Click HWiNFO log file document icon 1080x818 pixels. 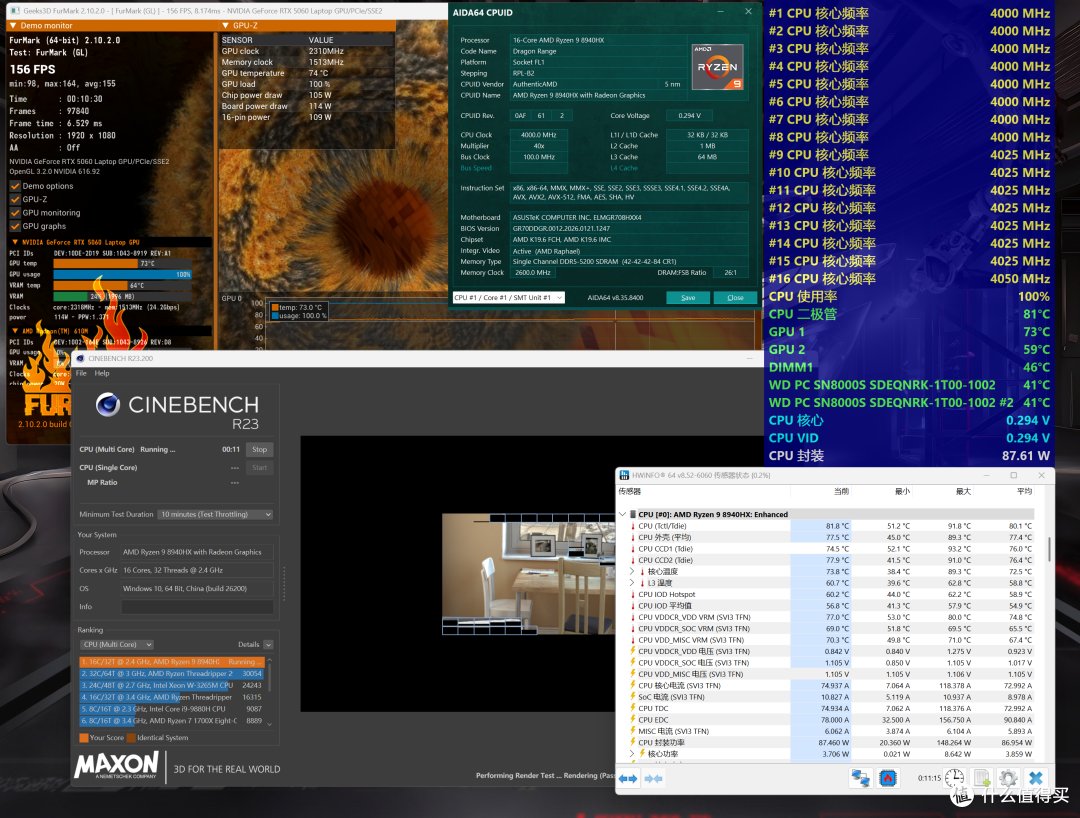[982, 779]
